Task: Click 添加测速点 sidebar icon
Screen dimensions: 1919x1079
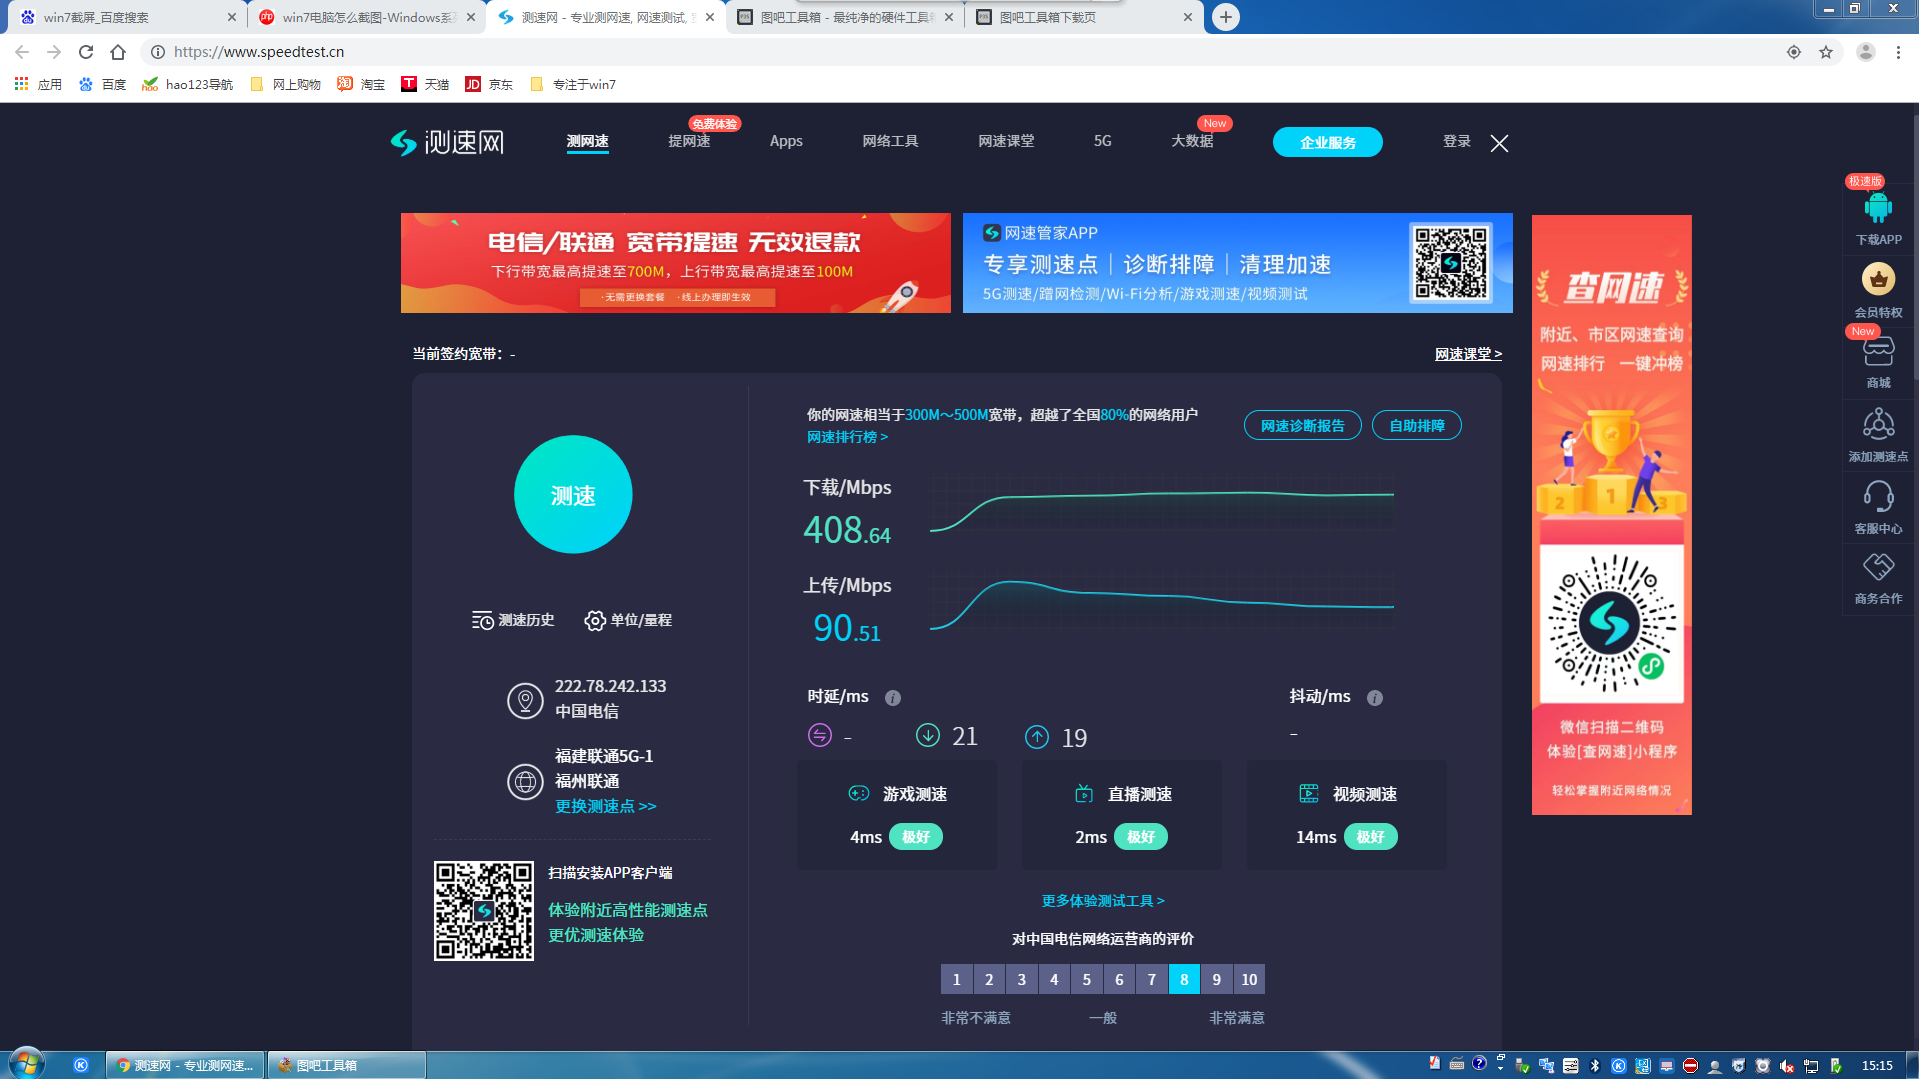Action: tap(1878, 426)
